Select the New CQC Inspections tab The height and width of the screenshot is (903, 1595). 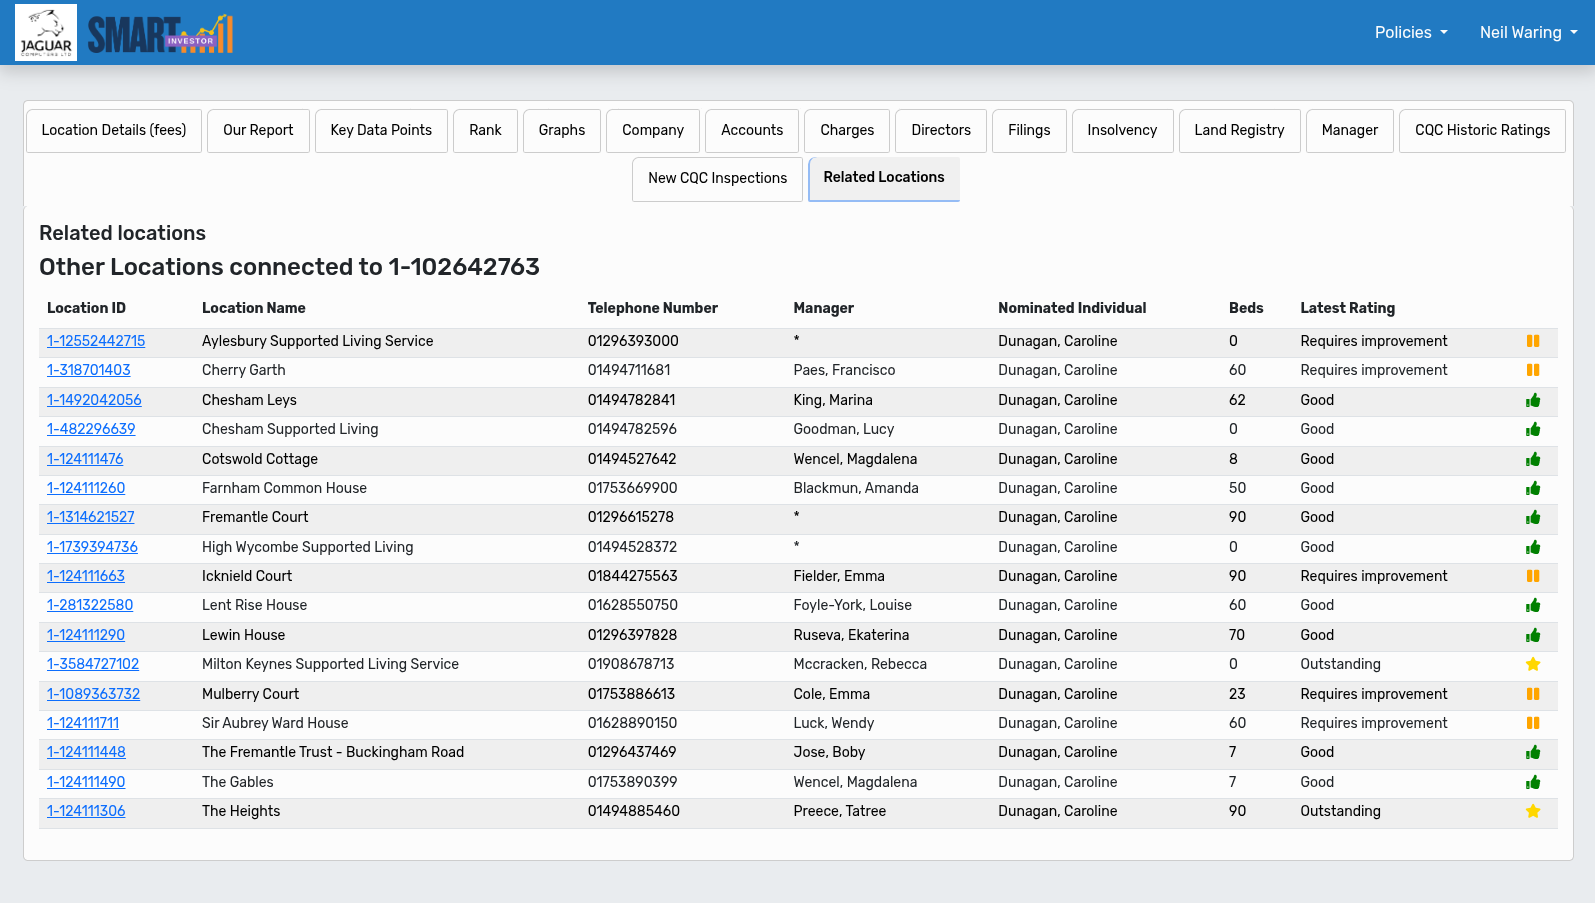click(717, 178)
